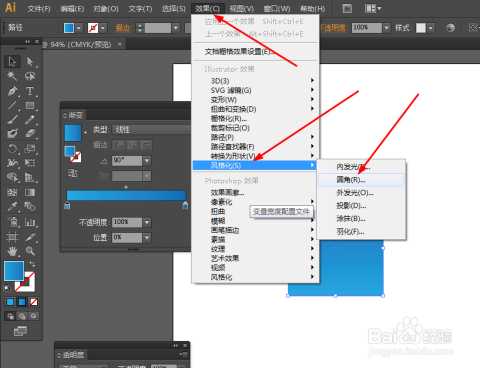The height and width of the screenshot is (368, 480).
Task: Select the Slice tool
Action: [30, 237]
